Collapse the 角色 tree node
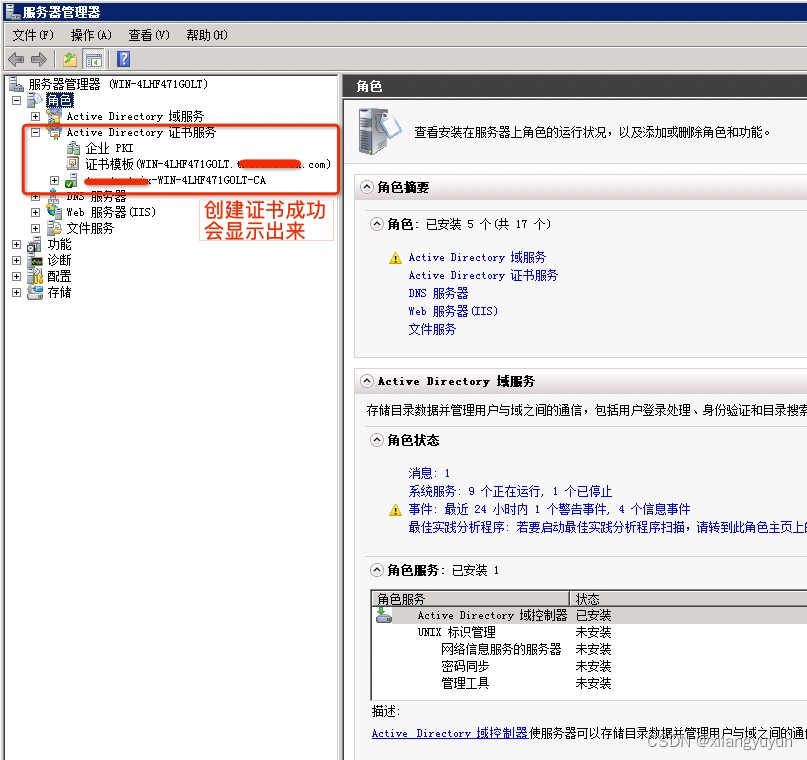 click(x=16, y=100)
